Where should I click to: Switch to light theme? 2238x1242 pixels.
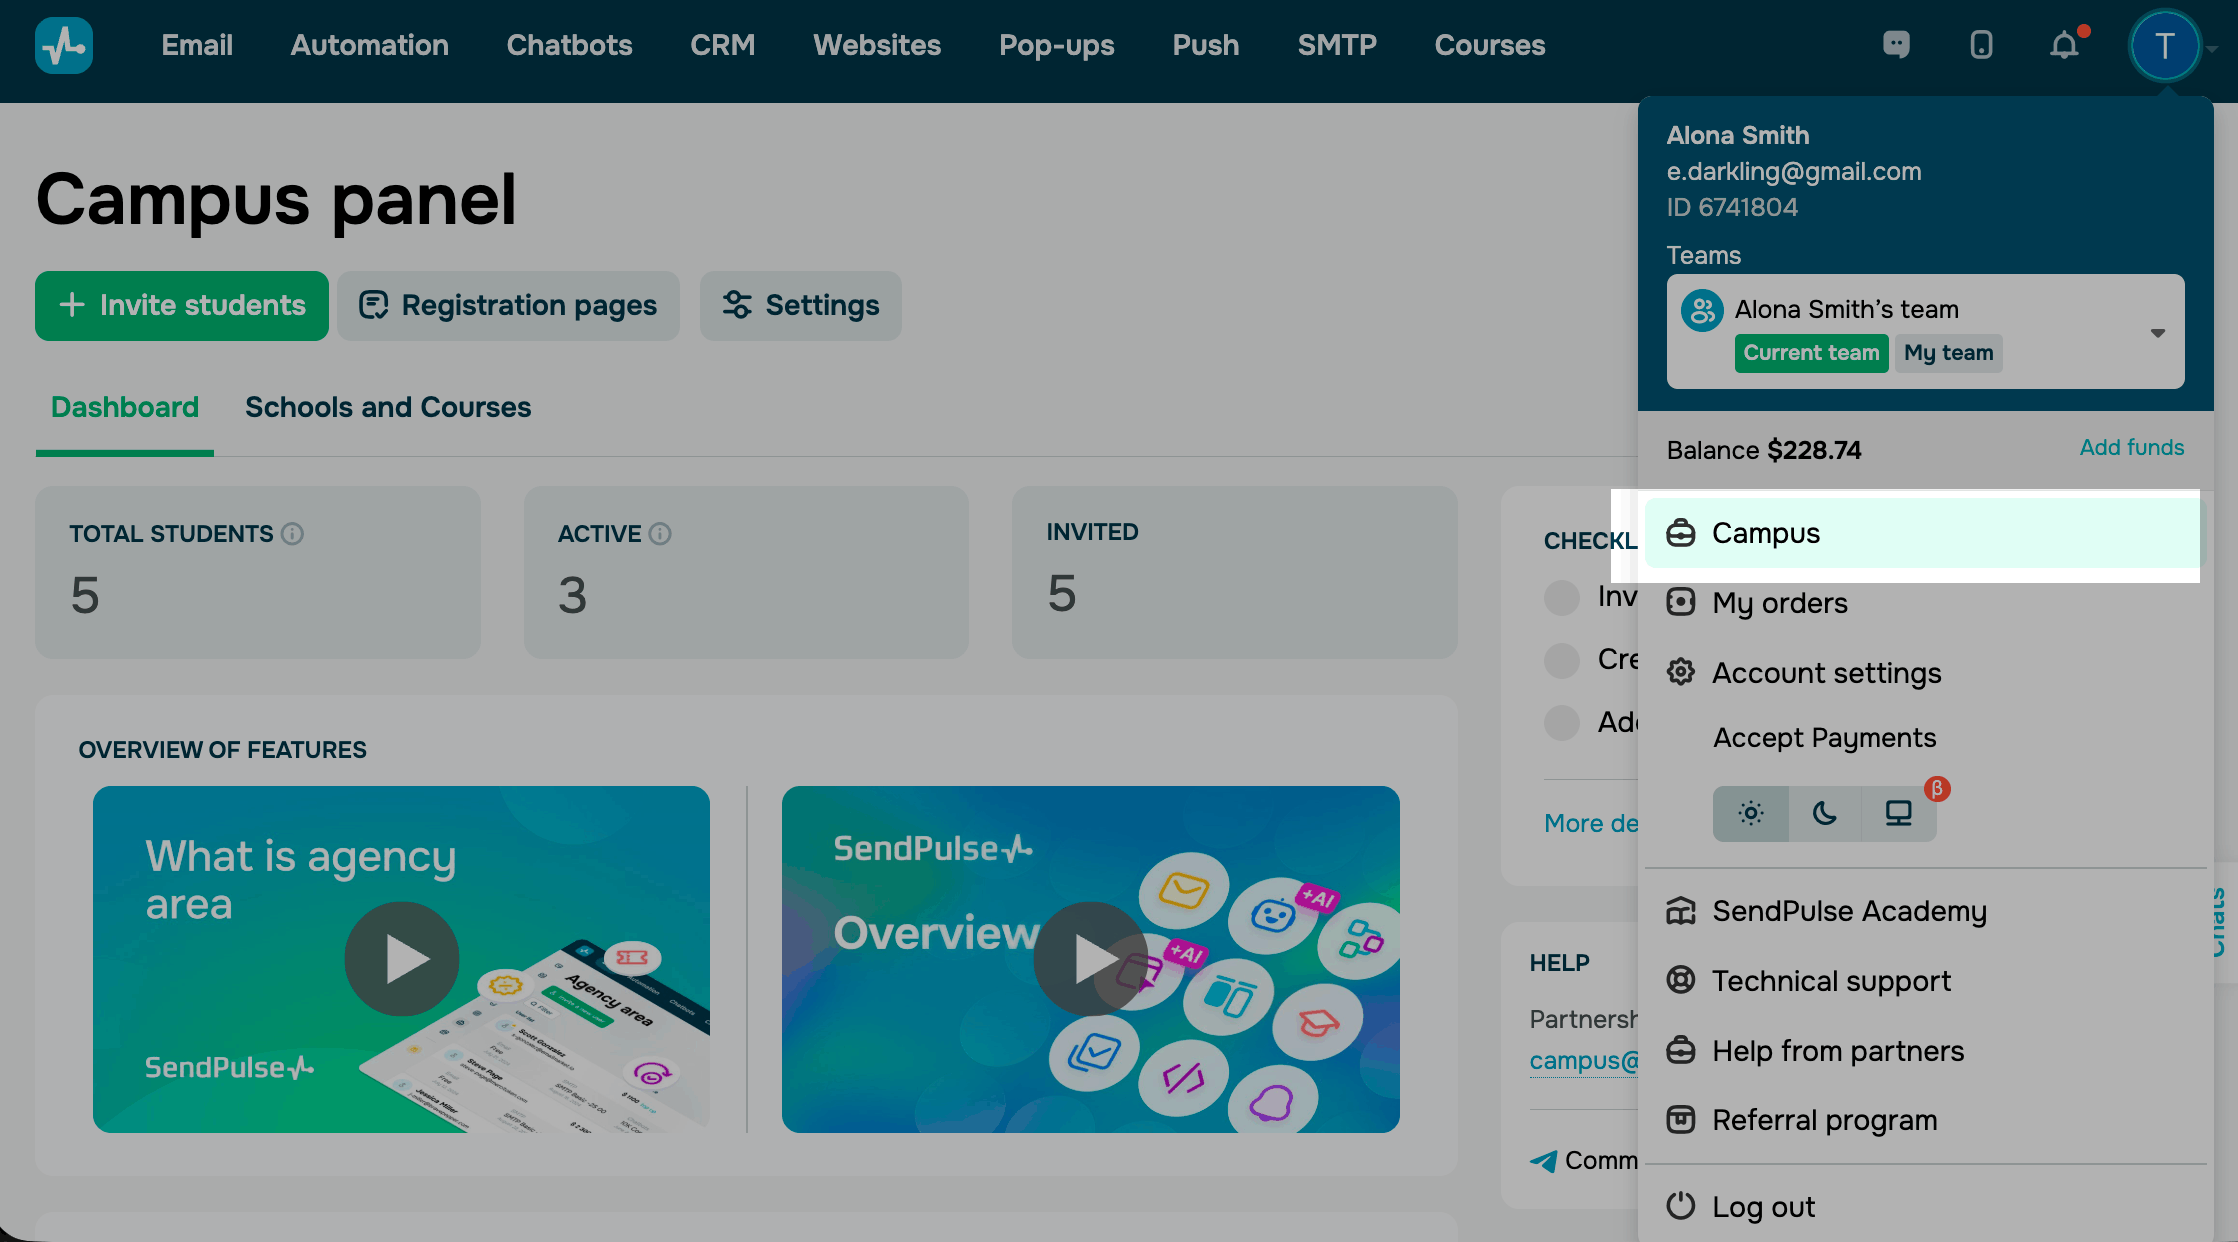[x=1750, y=813]
